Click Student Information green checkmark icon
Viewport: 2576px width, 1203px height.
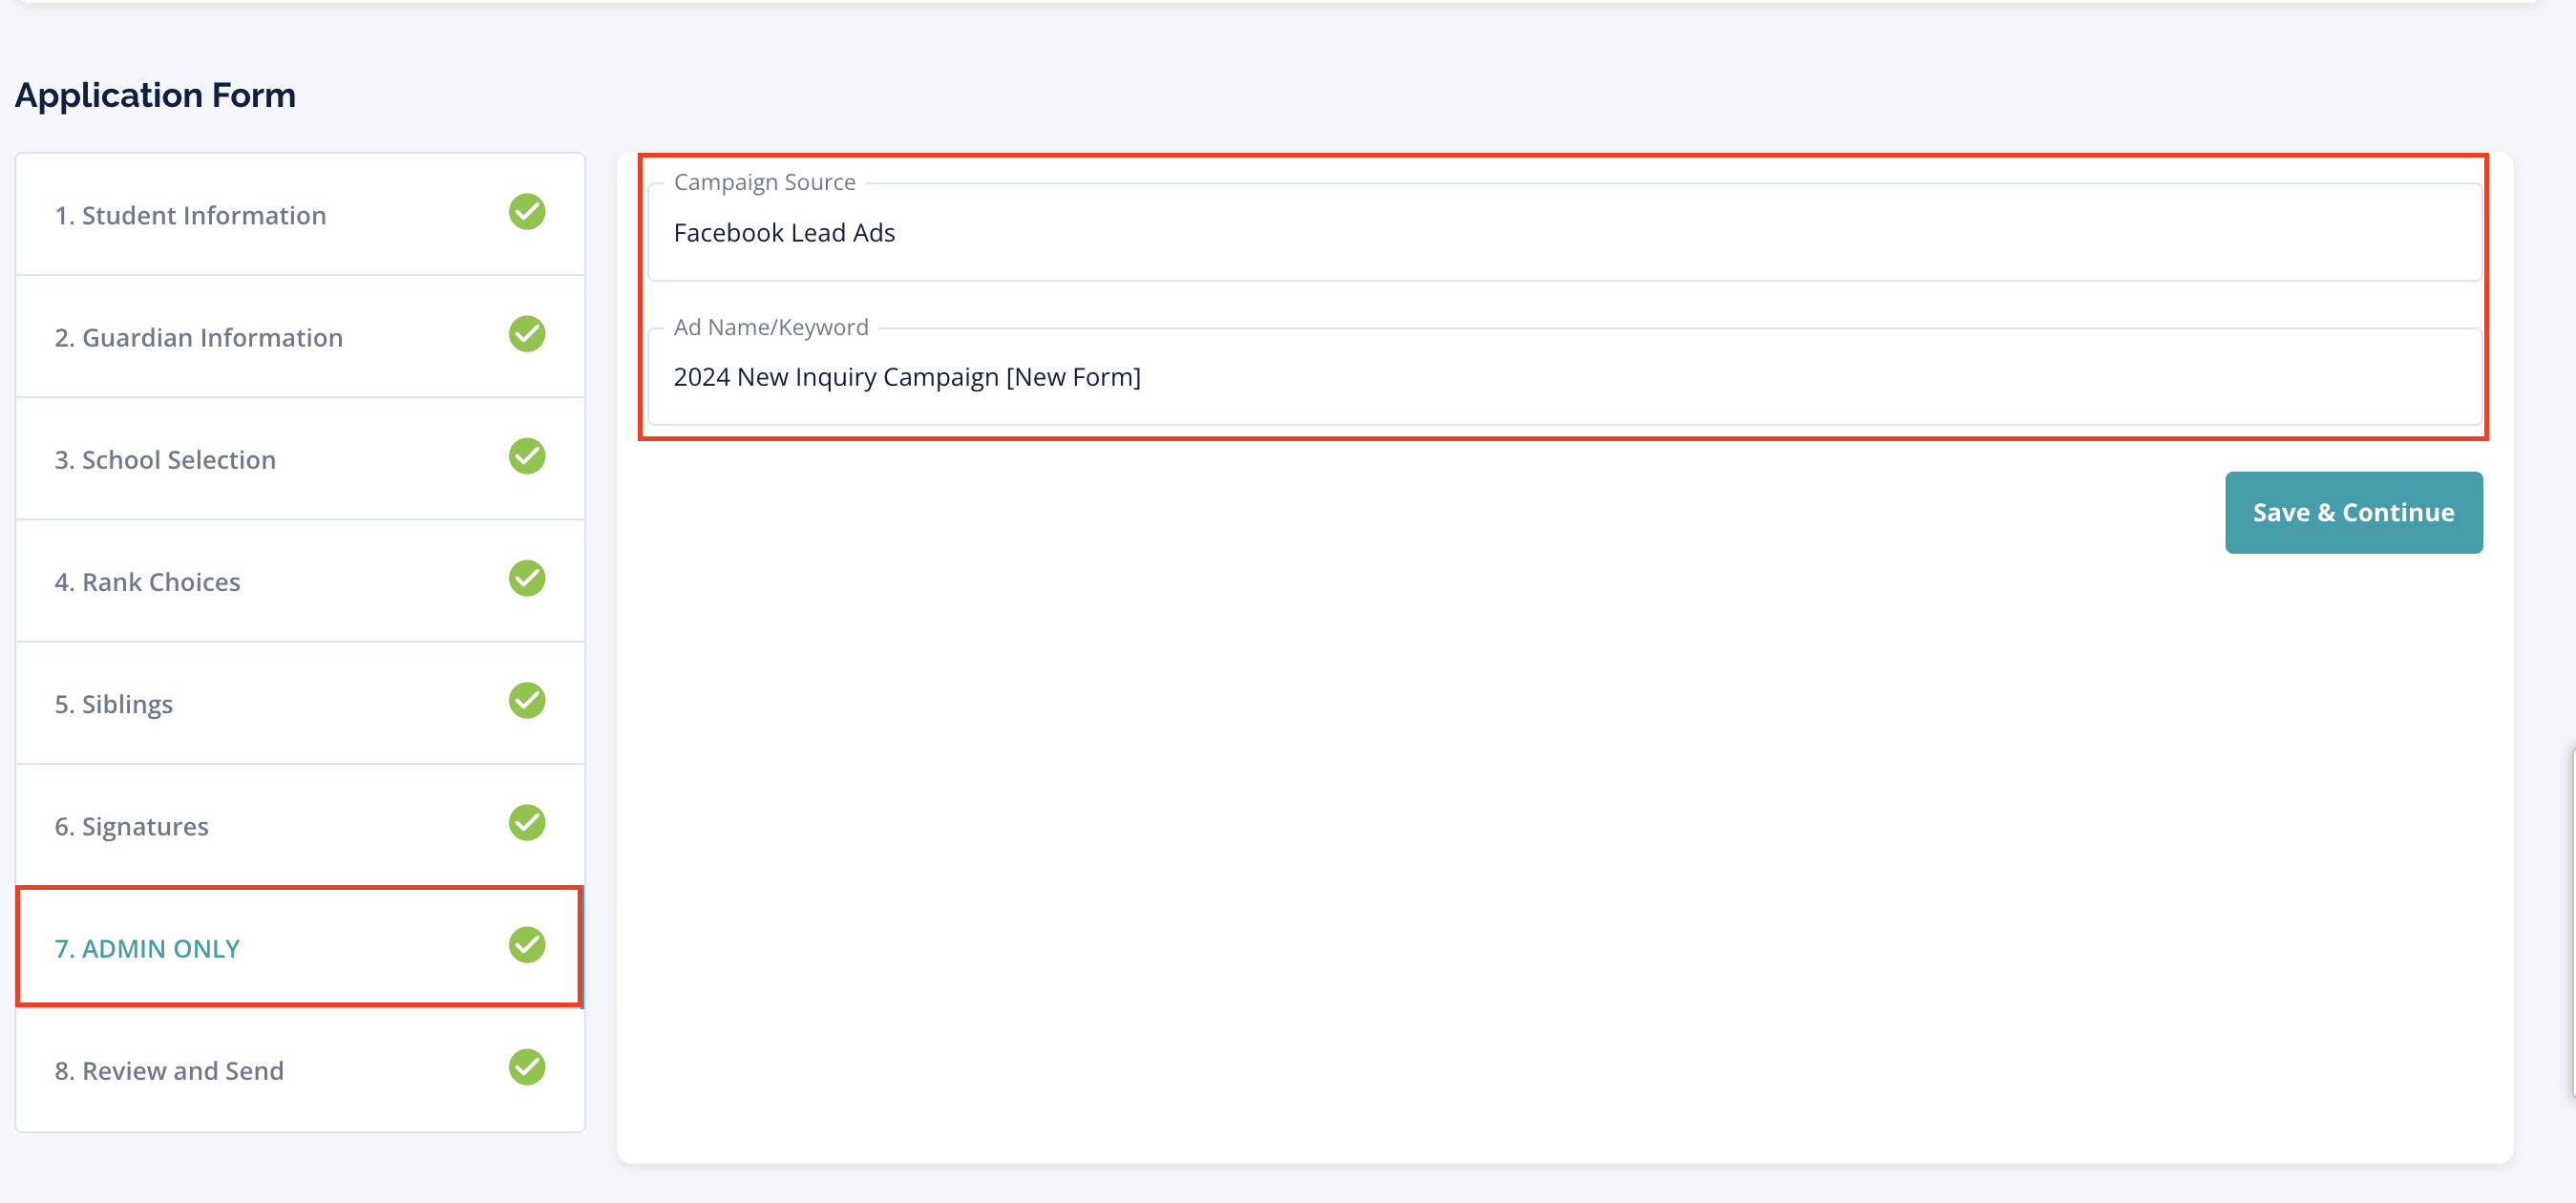click(527, 212)
